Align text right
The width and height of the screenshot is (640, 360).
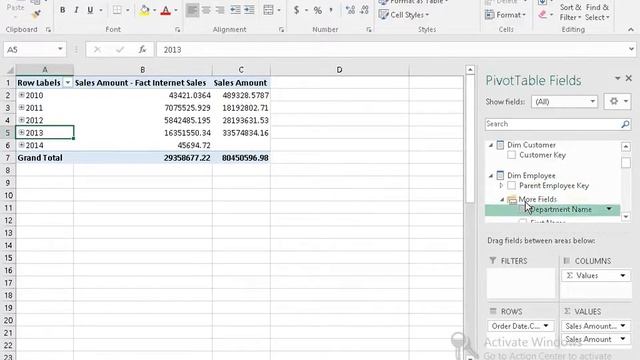[x=220, y=10]
